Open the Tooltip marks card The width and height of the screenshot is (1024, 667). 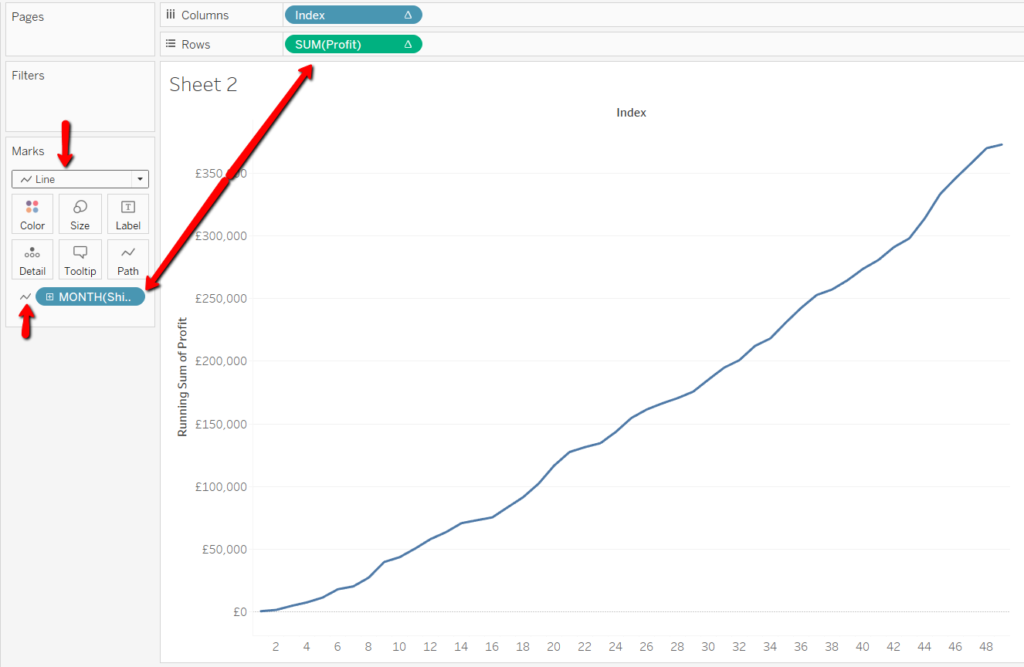click(80, 259)
